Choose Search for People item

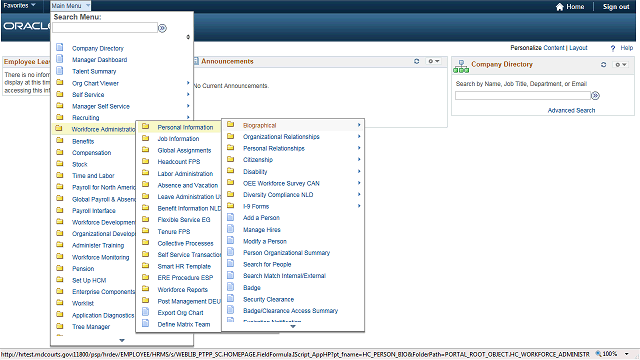click(267, 264)
